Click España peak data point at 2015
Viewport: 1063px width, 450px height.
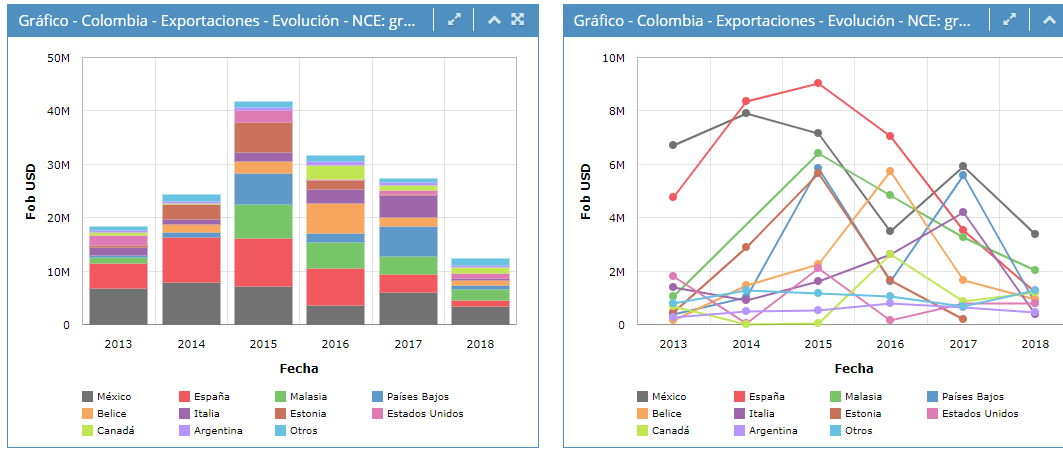[818, 83]
